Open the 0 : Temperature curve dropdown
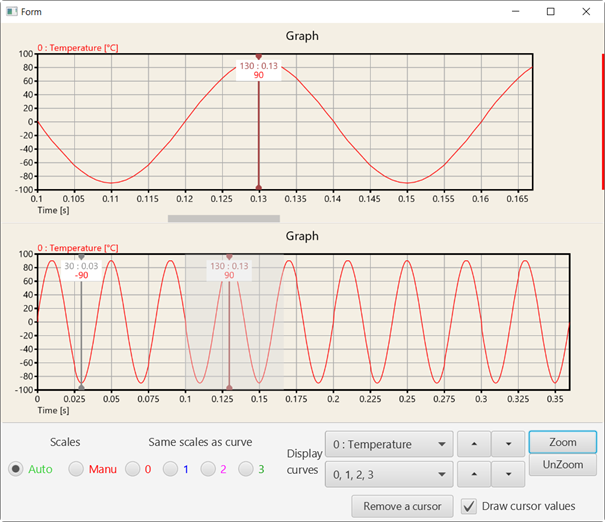Viewport: 605px width, 522px height. pyautogui.click(x=389, y=444)
